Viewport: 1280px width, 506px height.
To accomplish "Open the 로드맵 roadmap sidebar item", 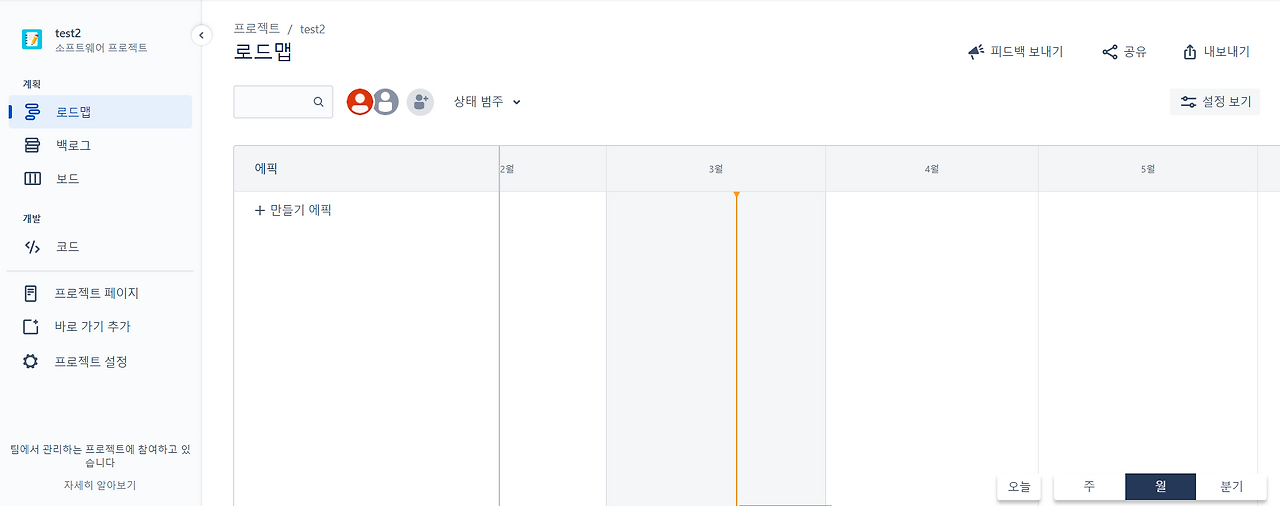I will (x=100, y=112).
